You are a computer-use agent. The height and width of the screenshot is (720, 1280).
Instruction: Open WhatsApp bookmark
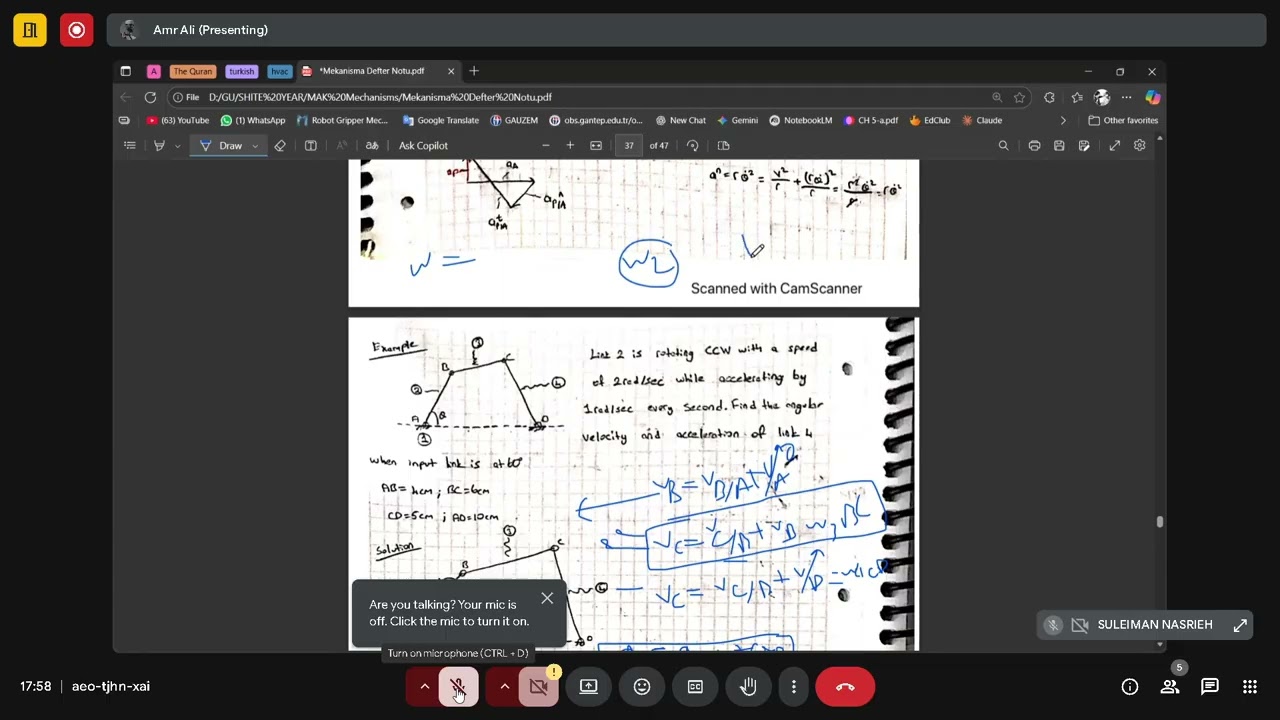point(253,120)
